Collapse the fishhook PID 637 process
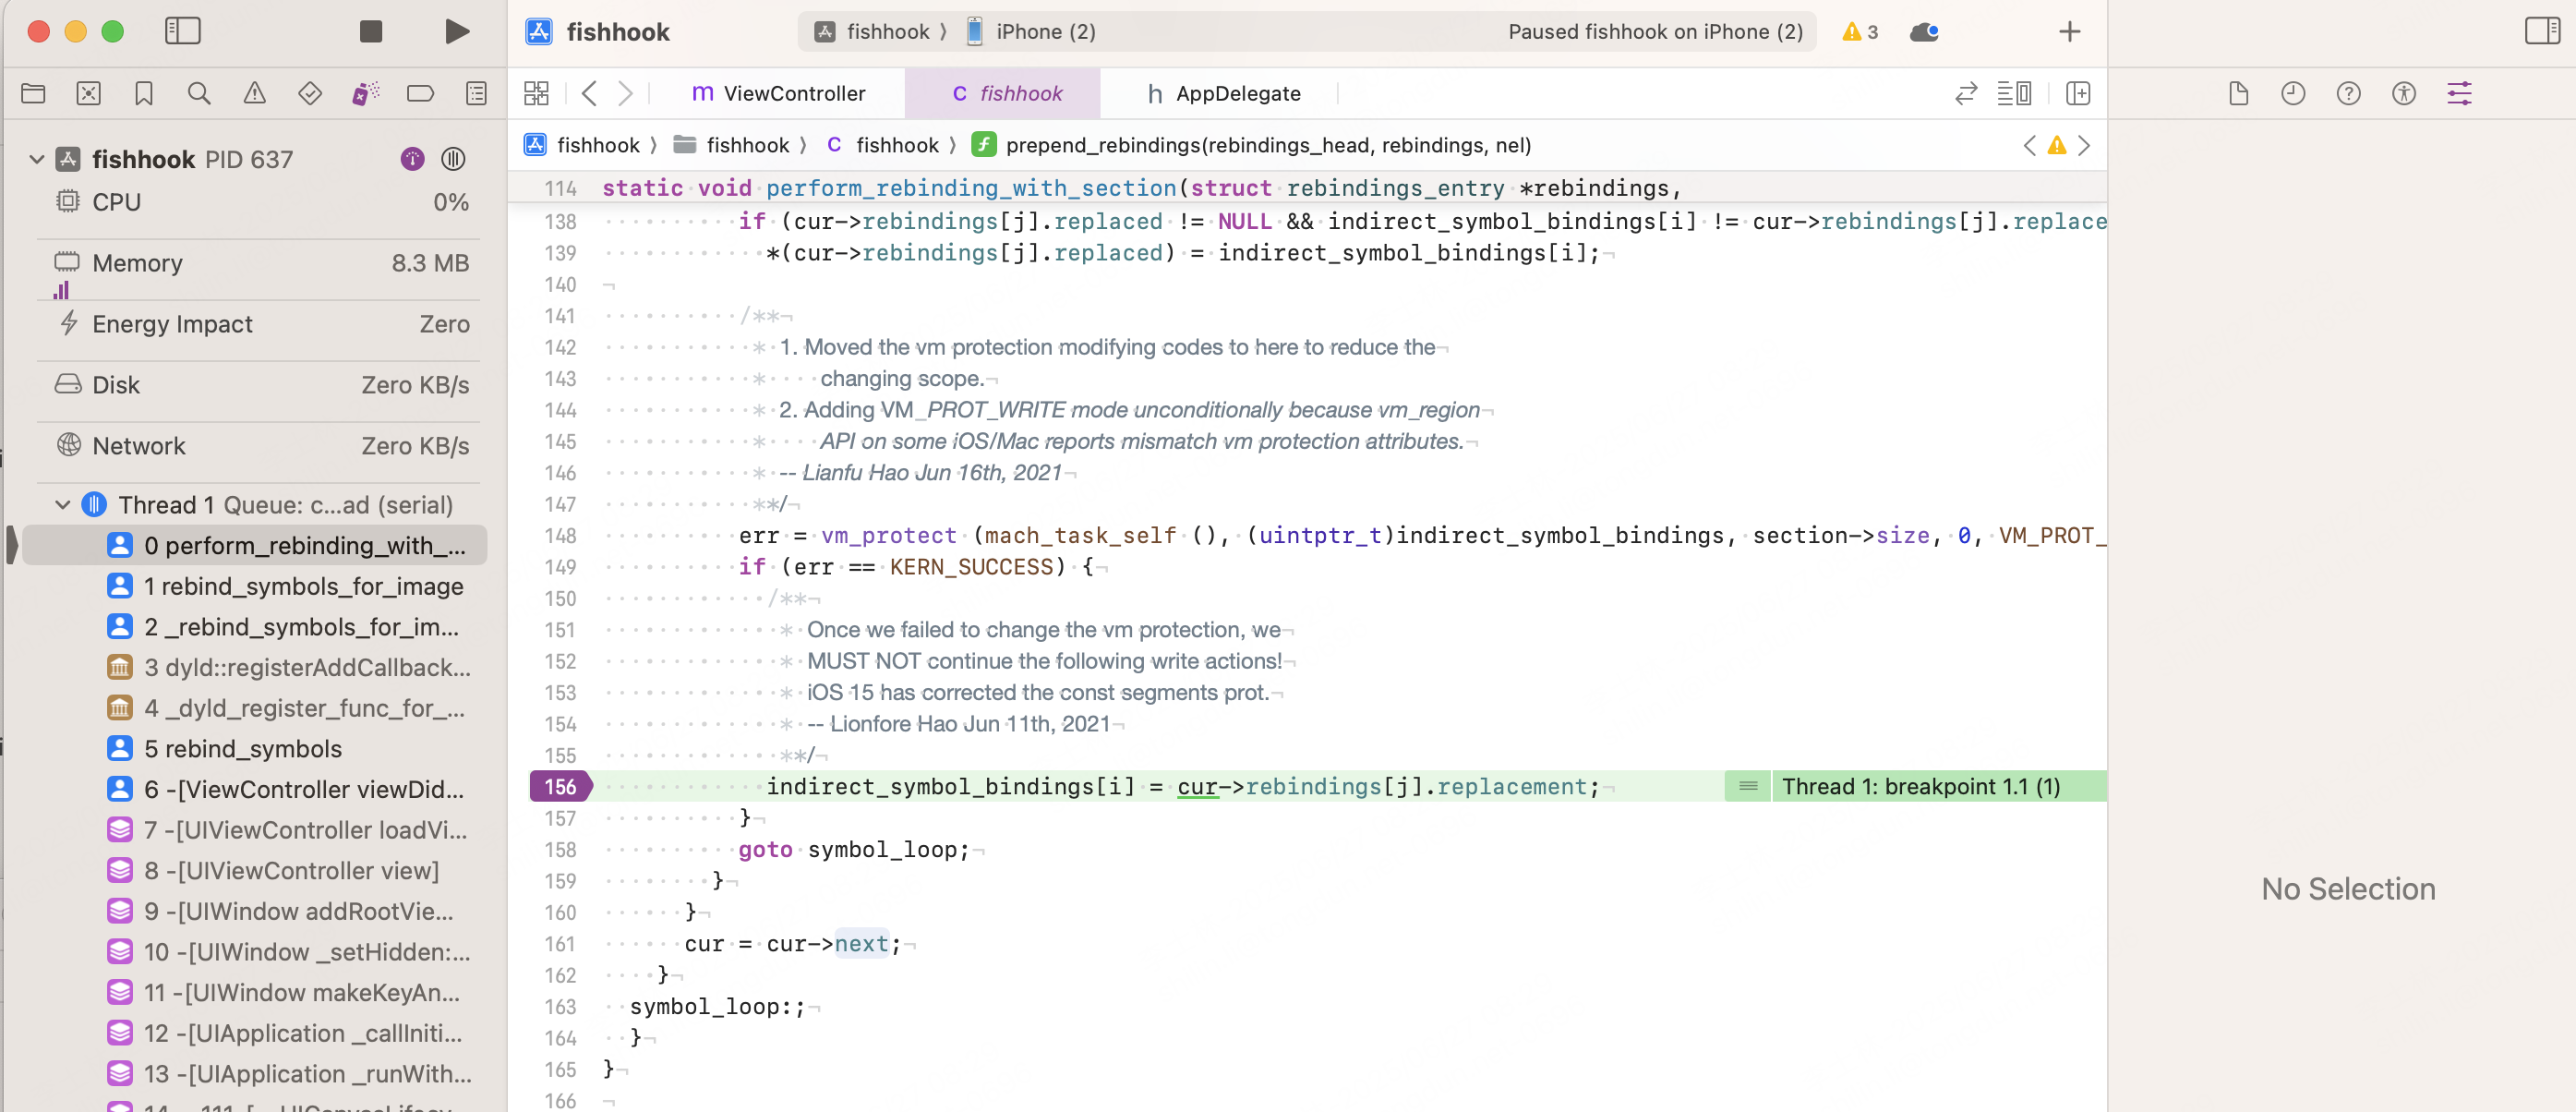Image resolution: width=2576 pixels, height=1112 pixels. [37, 159]
